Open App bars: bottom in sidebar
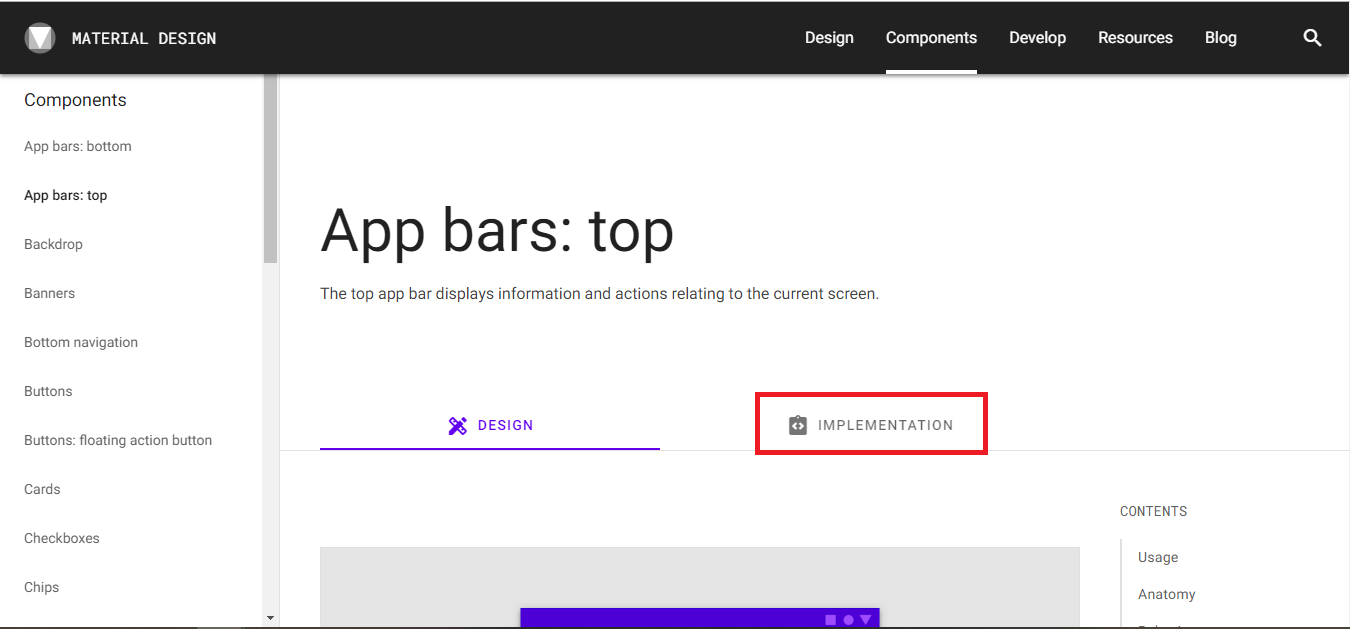The width and height of the screenshot is (1351, 629). click(x=78, y=146)
